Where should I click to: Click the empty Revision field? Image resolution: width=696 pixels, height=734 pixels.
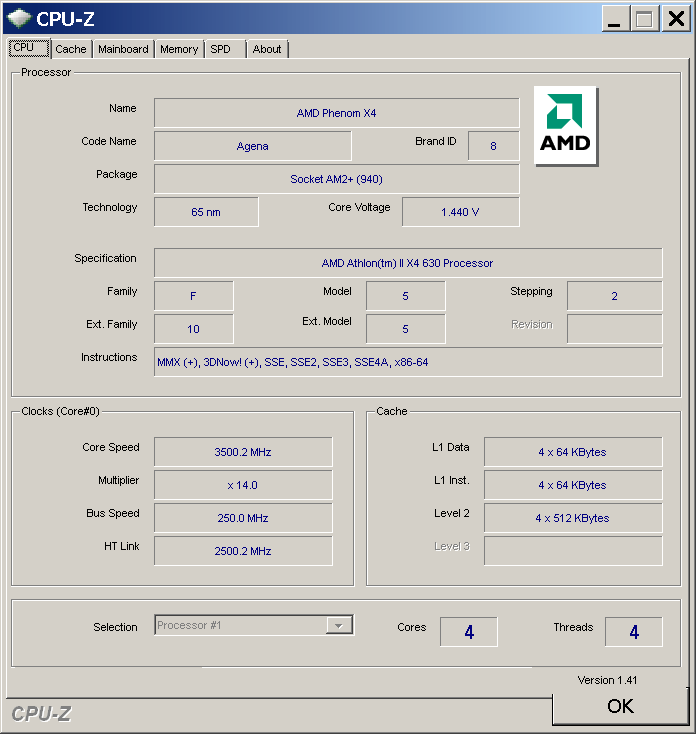615,329
